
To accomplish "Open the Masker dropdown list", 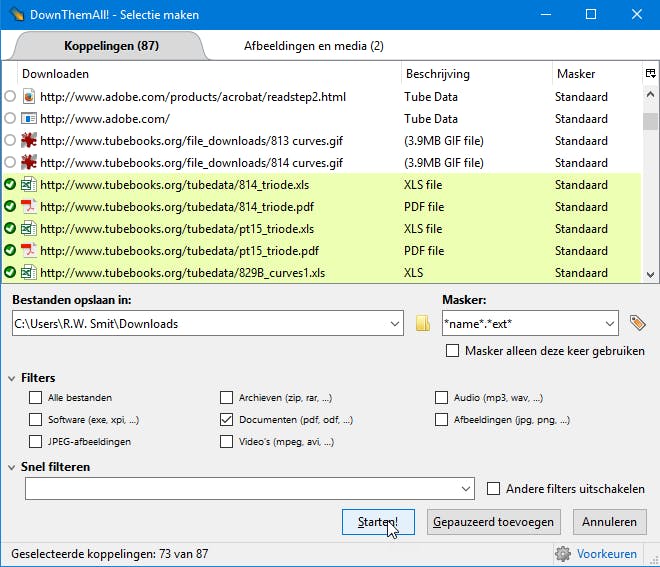I will [610, 323].
